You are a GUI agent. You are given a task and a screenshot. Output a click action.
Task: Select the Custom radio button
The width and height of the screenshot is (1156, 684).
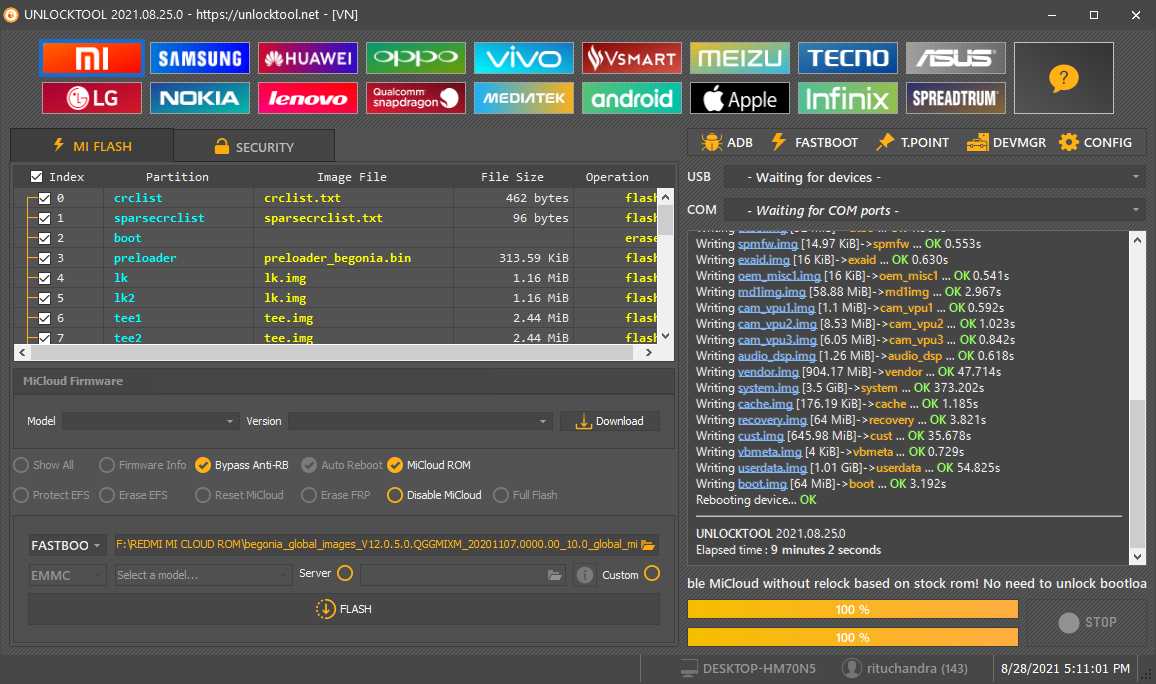point(652,573)
